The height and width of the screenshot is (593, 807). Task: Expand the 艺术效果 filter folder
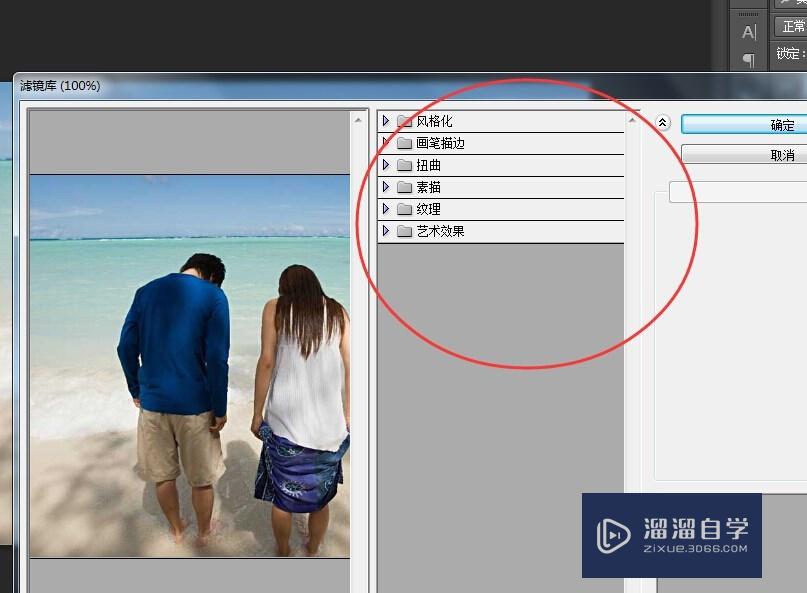[x=385, y=231]
